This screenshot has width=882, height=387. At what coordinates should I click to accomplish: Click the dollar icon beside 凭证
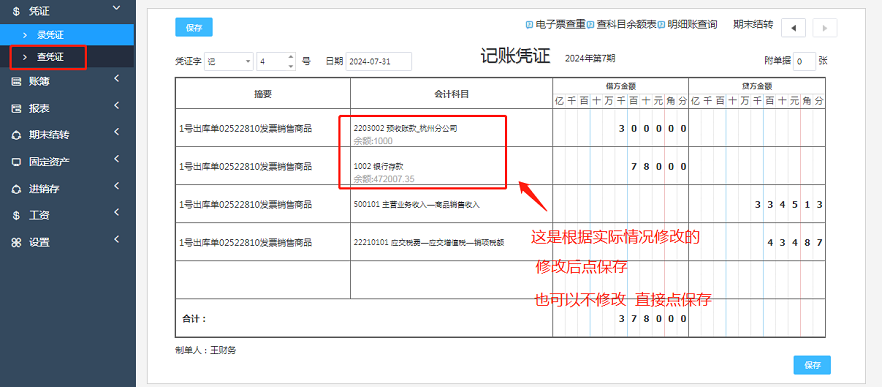click(16, 10)
